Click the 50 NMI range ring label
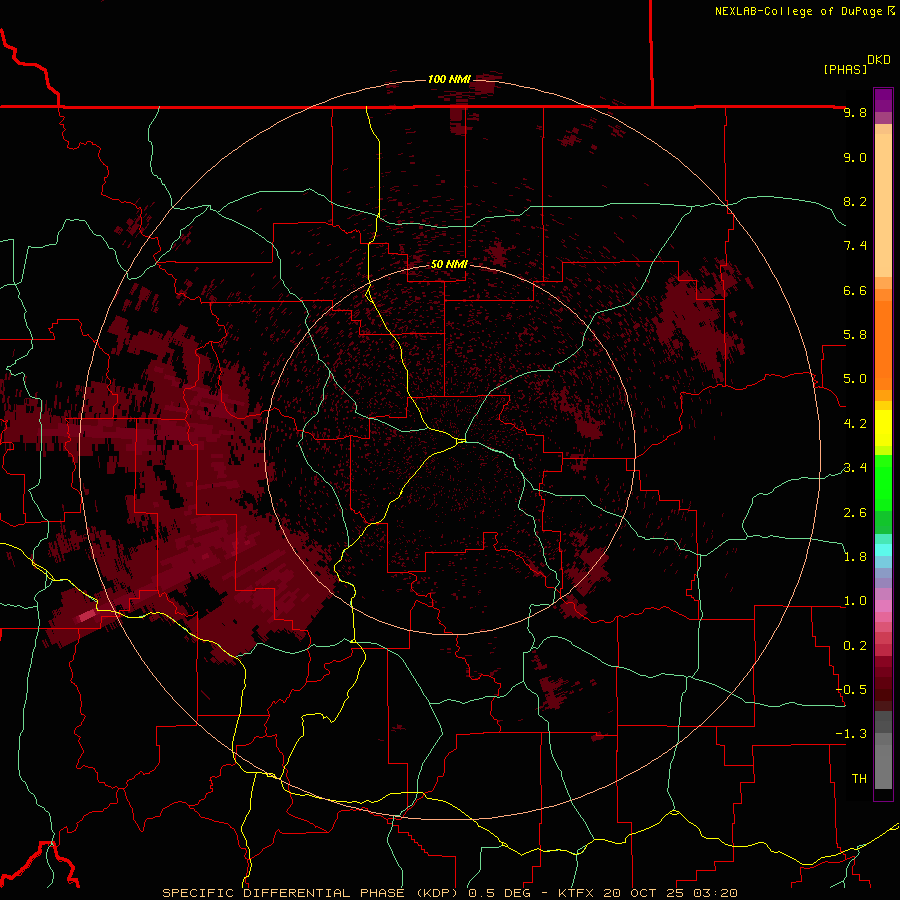Screen dimensions: 900x900 tap(449, 264)
